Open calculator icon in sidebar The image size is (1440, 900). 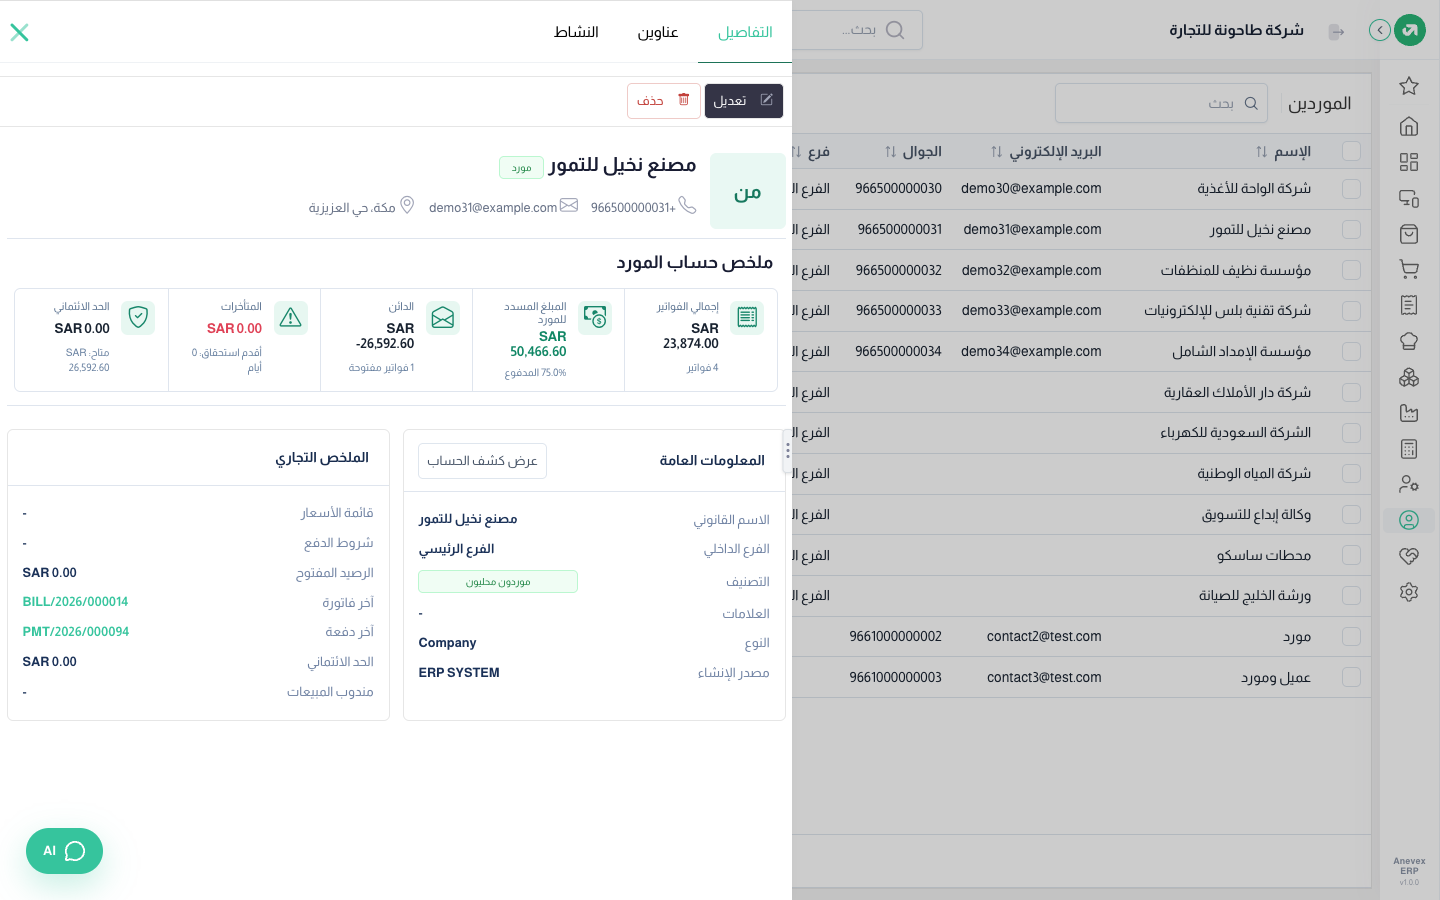[x=1409, y=449]
